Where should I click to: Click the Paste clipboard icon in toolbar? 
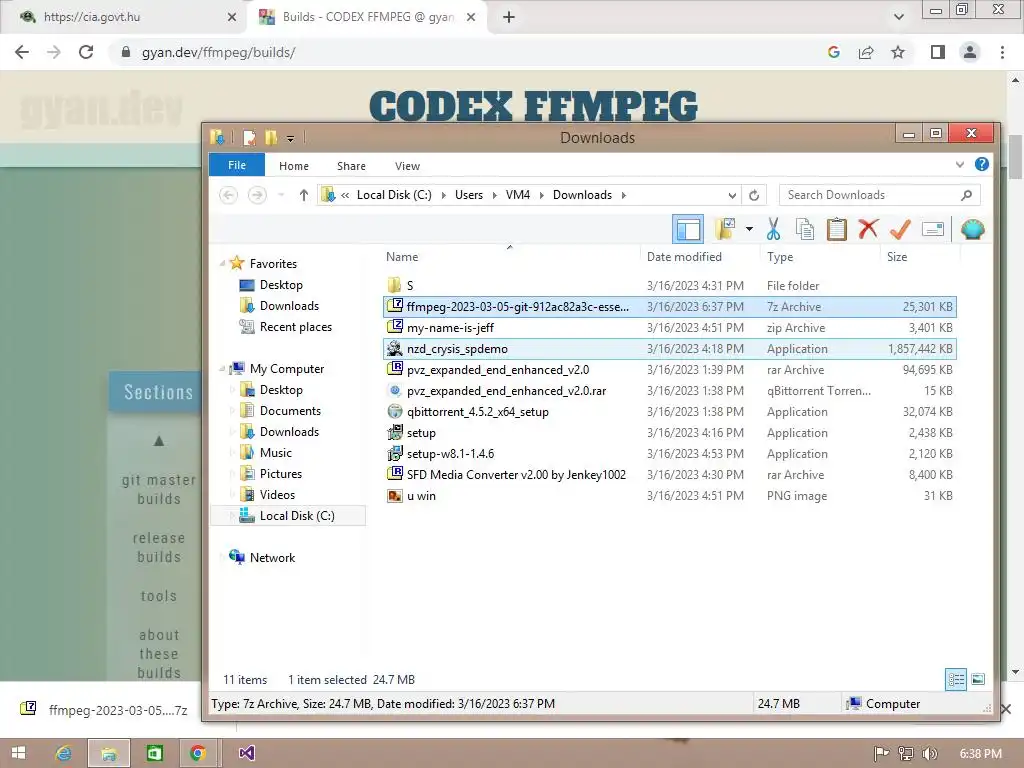tap(837, 229)
